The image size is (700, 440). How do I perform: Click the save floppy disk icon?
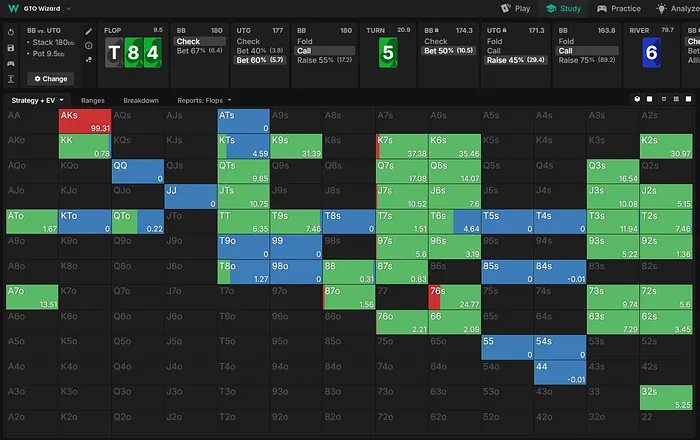(x=10, y=47)
